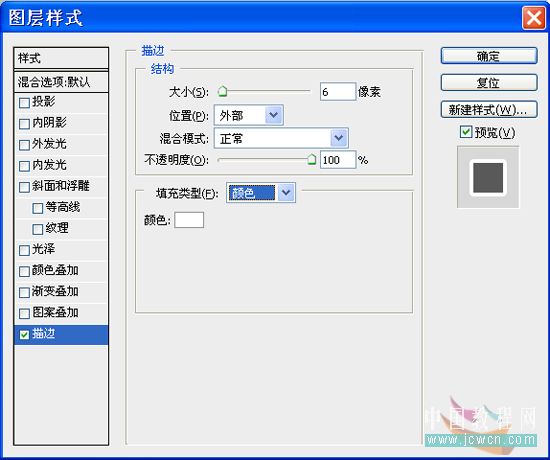Tick the 内阴影 inner shadow checkbox
550x460 pixels.
24,124
